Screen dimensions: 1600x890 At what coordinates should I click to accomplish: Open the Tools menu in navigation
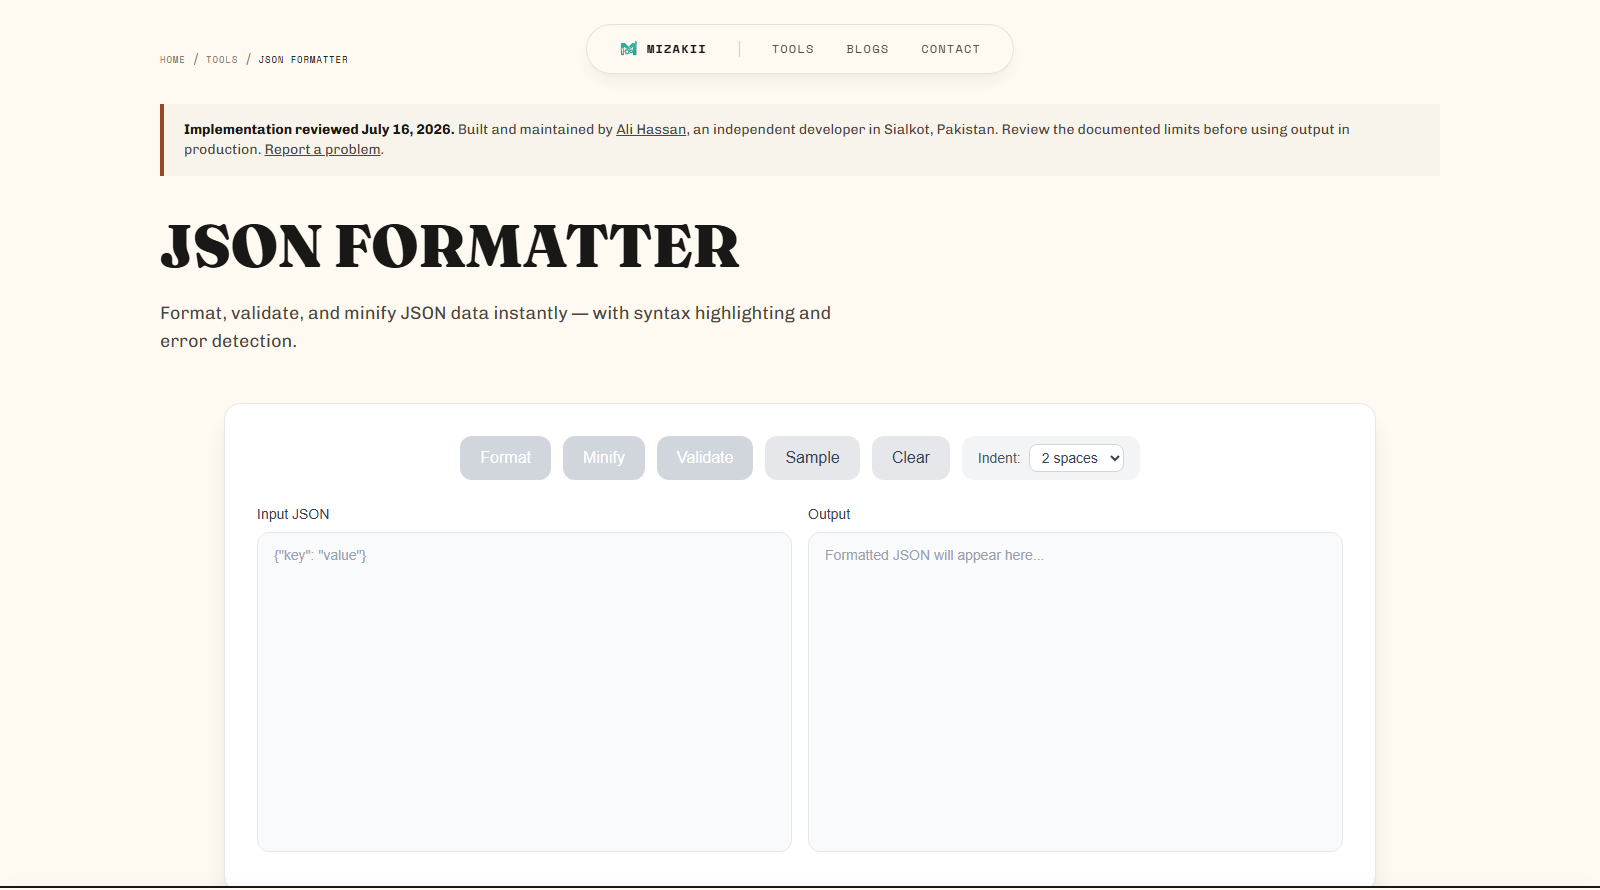tap(793, 49)
